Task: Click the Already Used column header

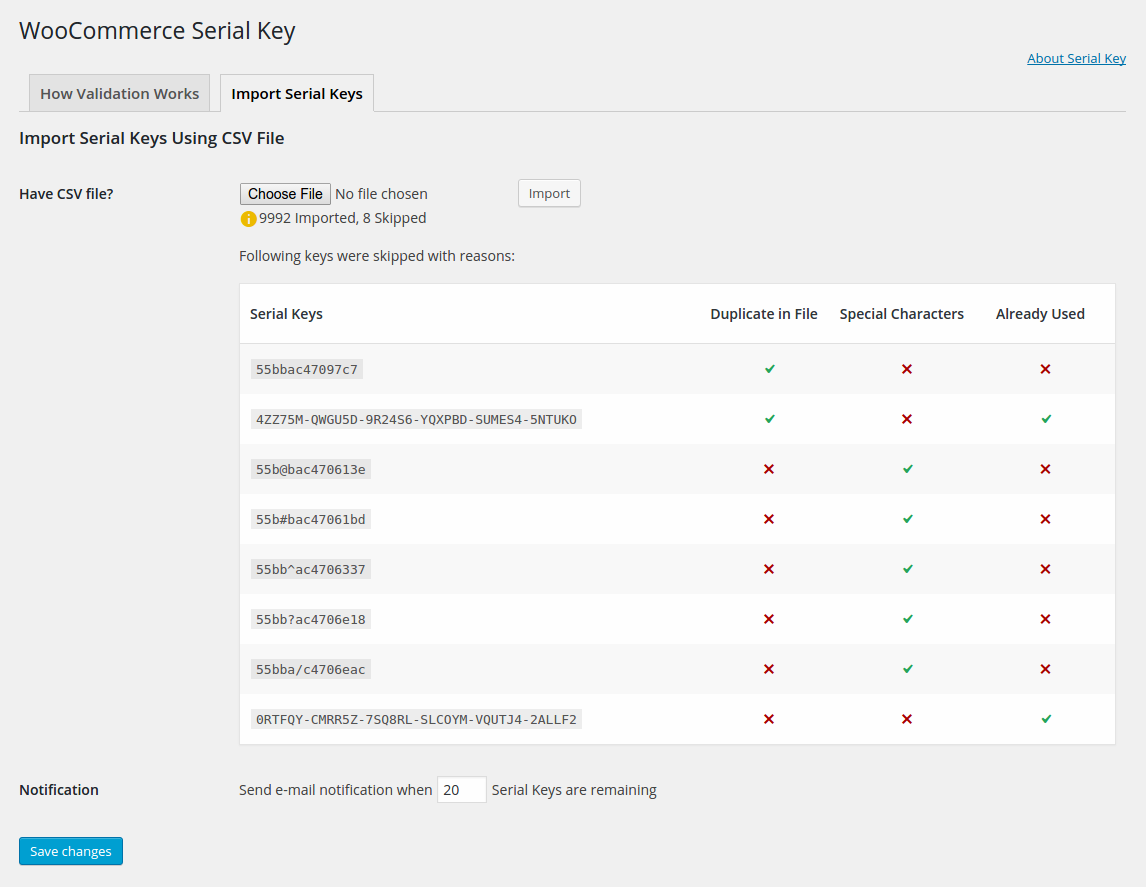Action: coord(1040,314)
